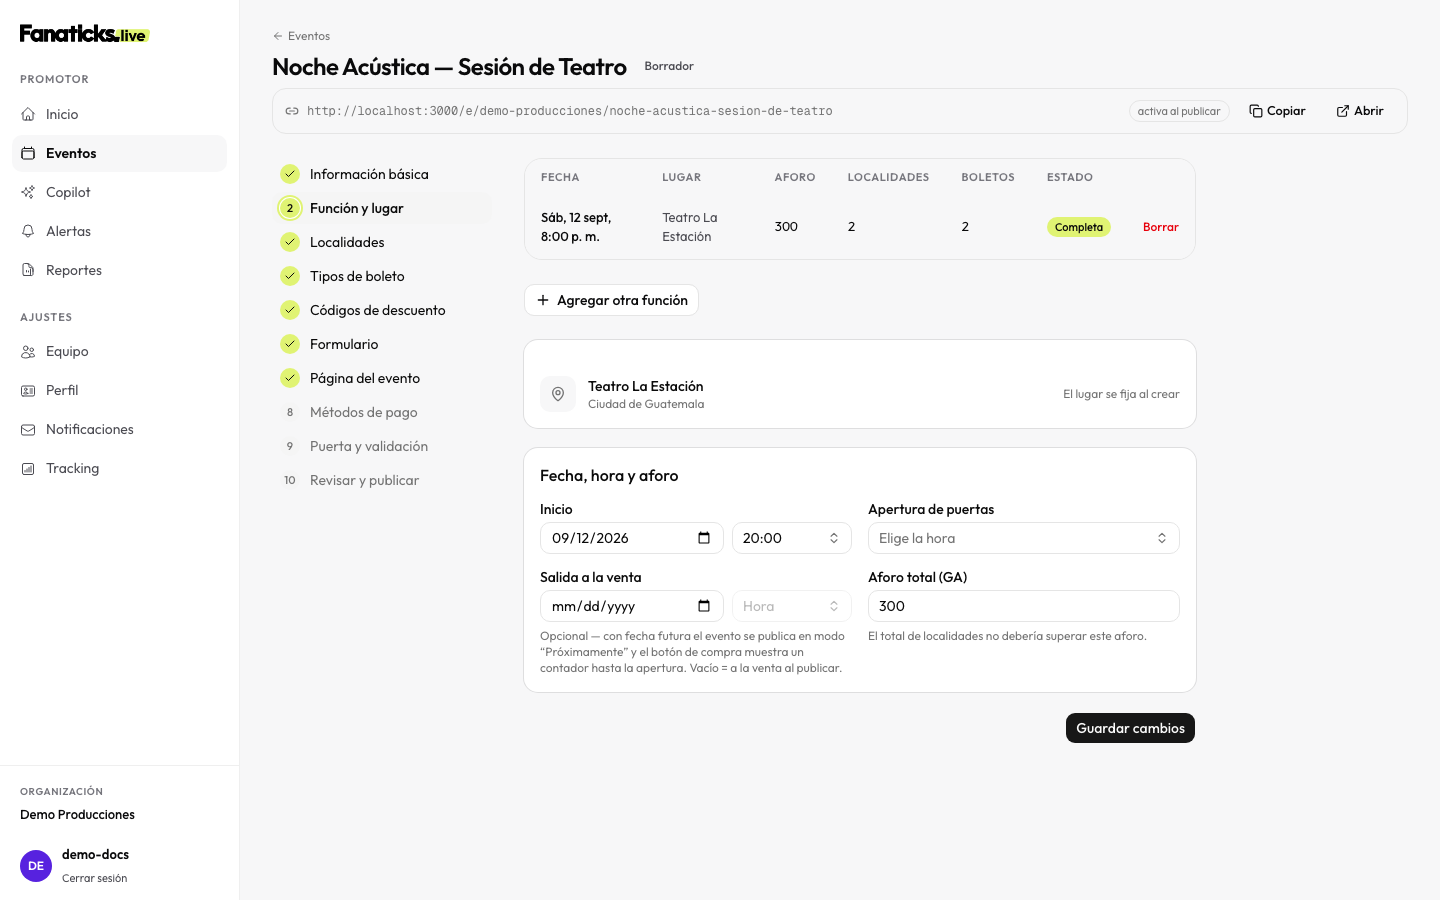The image size is (1440, 900).
Task: Open the 20:00 start time selector
Action: (792, 538)
